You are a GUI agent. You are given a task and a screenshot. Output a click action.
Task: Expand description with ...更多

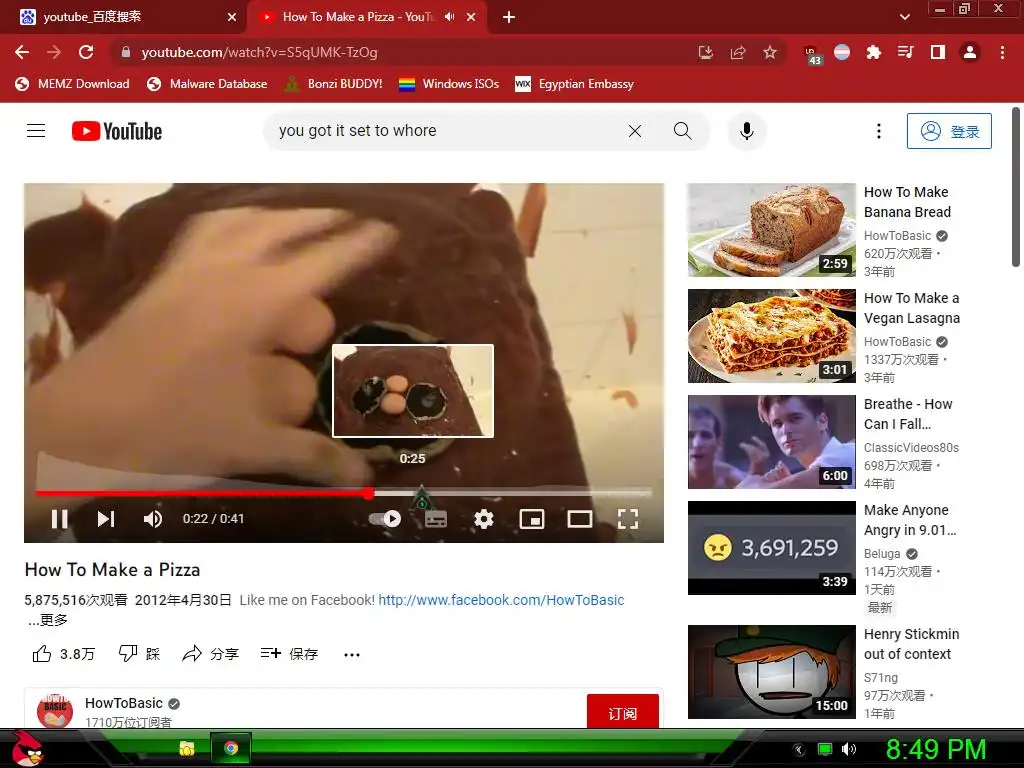click(47, 620)
